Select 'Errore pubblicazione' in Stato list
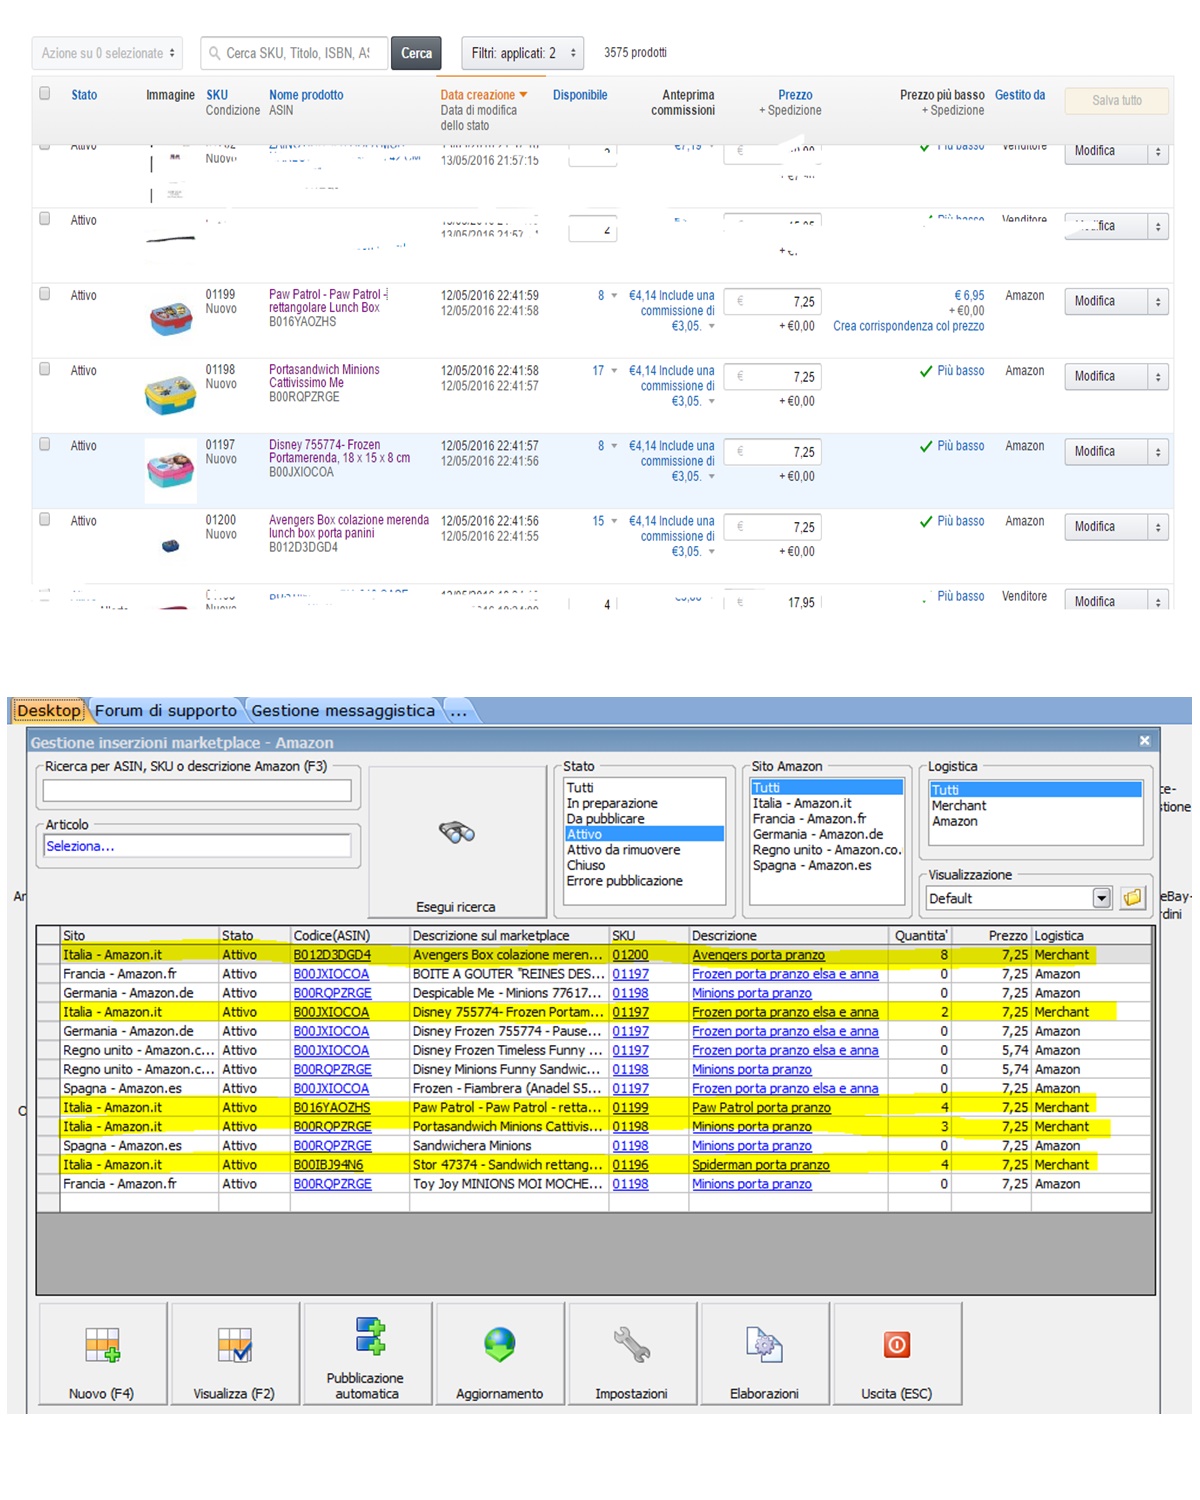Image resolution: width=1200 pixels, height=1500 pixels. pos(624,880)
